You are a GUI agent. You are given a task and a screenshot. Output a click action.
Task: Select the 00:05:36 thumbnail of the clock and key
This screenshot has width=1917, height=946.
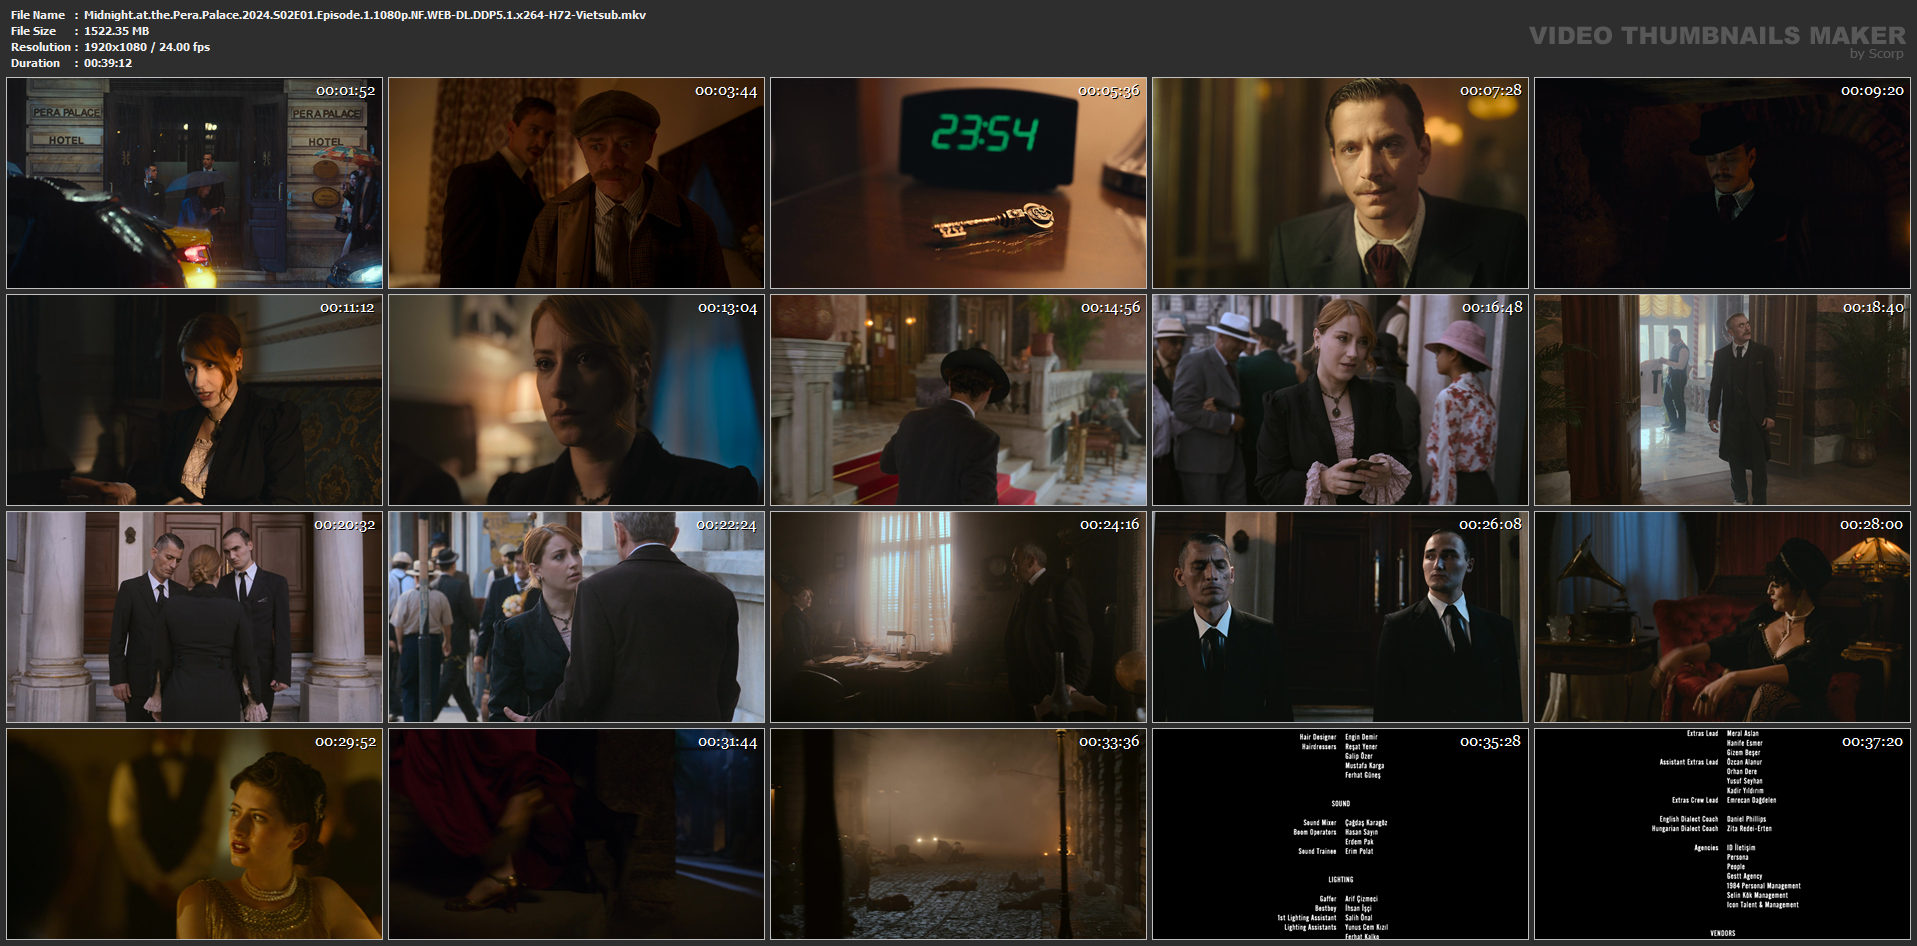[958, 183]
